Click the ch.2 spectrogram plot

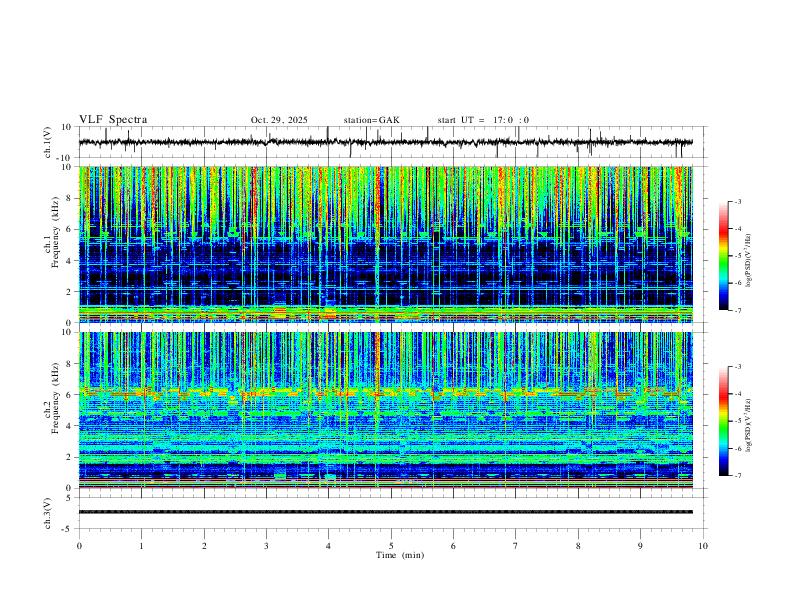pos(386,410)
